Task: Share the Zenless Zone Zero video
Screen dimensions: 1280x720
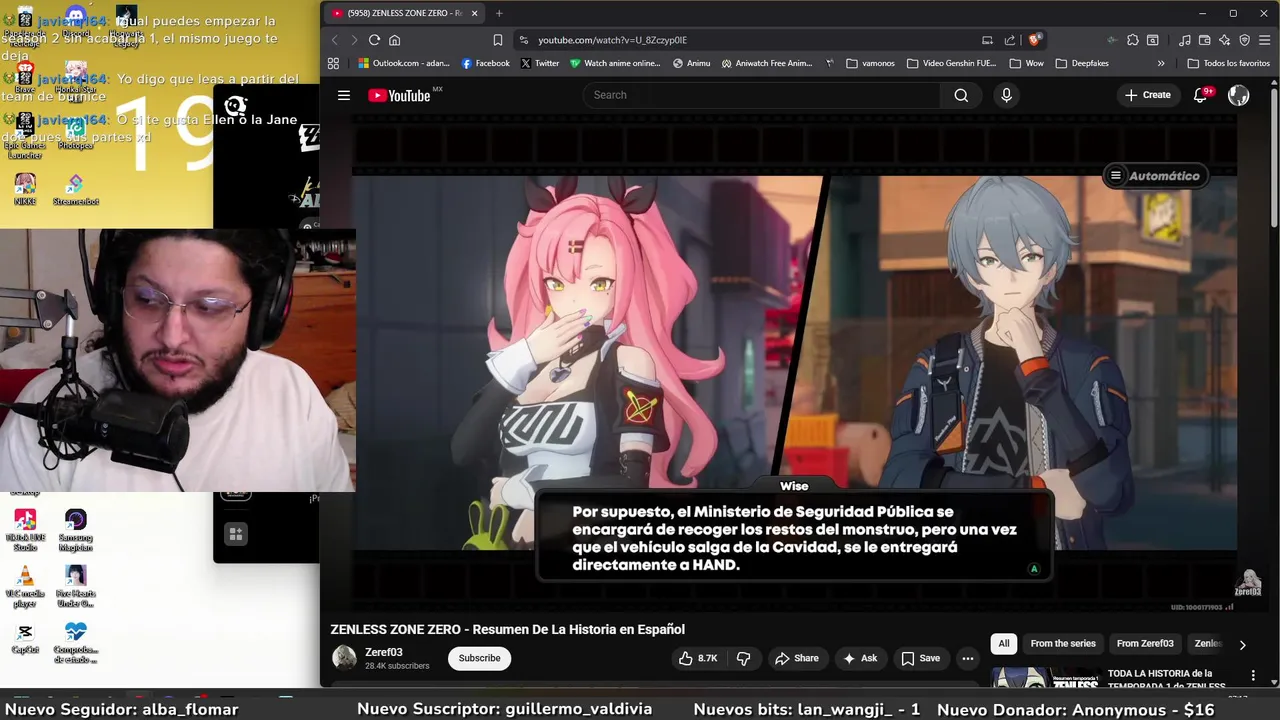Action: [x=796, y=658]
